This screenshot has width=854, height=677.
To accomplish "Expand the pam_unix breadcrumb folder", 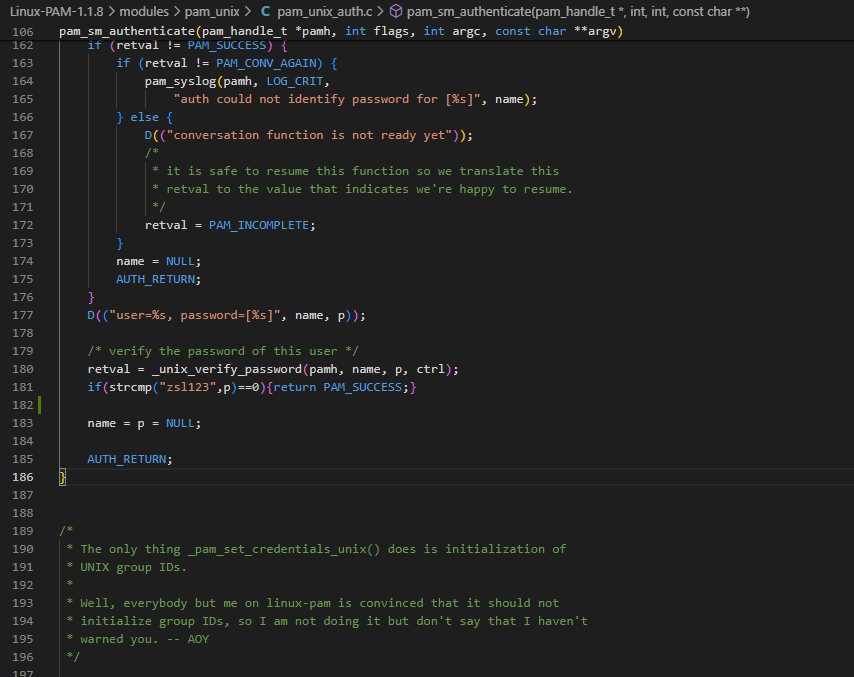I will (215, 12).
